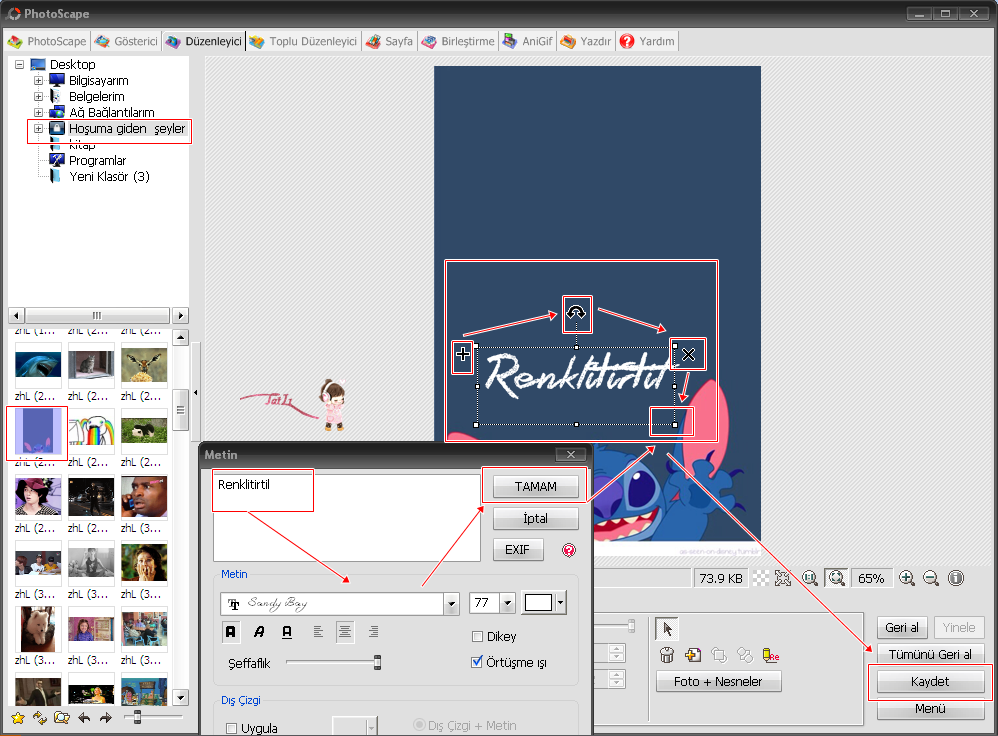Select Dış Çizgi + Metin radio option
Screen dimensions: 998x736
point(419,725)
